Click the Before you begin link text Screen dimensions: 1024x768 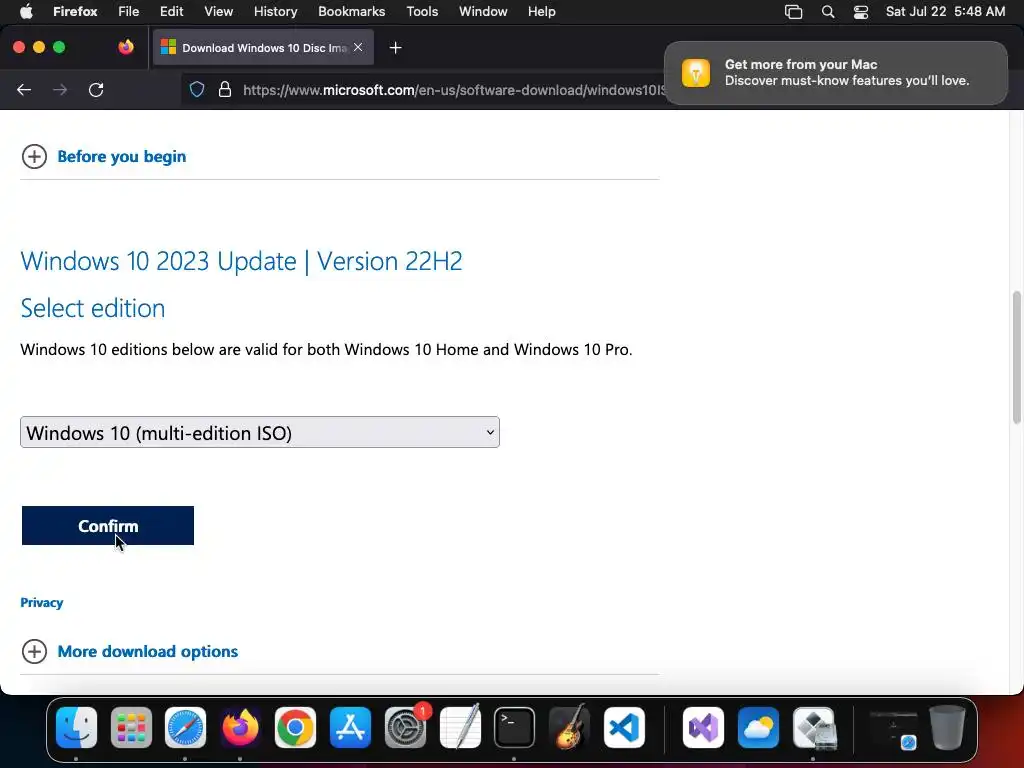[x=121, y=157]
